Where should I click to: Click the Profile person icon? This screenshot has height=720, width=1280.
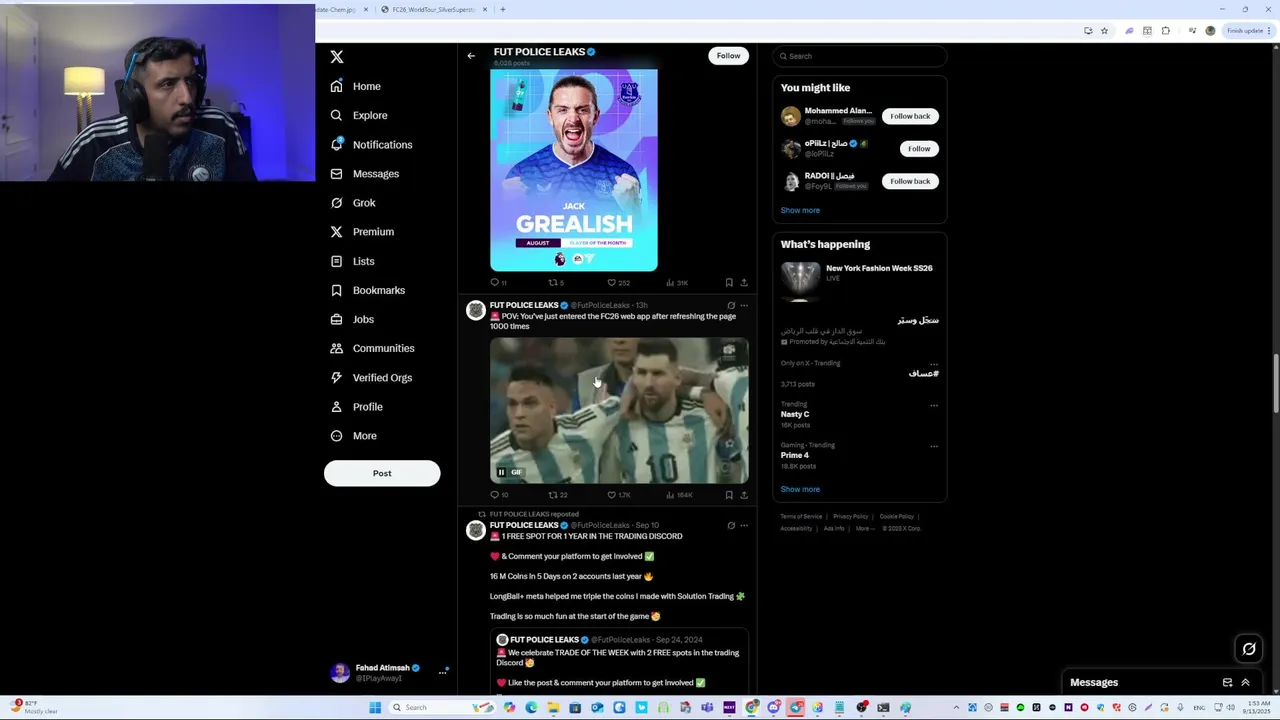point(336,406)
